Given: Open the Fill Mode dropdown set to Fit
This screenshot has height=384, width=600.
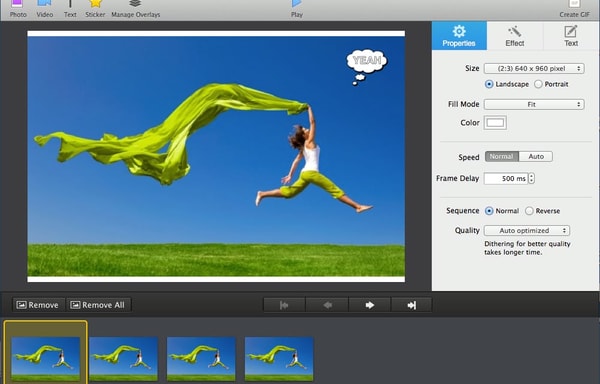Looking at the screenshot, I should (534, 104).
